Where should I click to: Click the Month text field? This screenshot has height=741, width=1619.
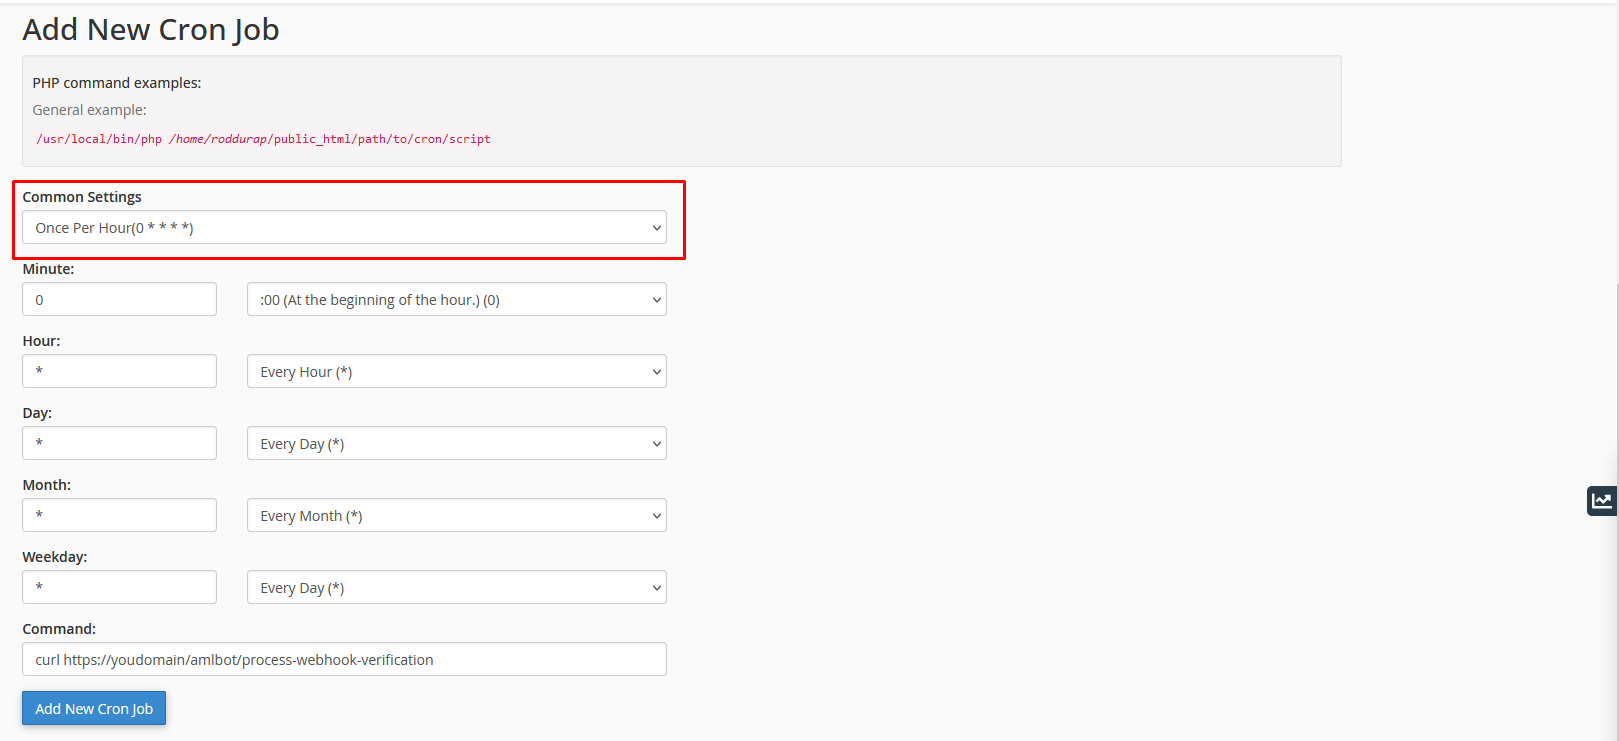(x=119, y=516)
